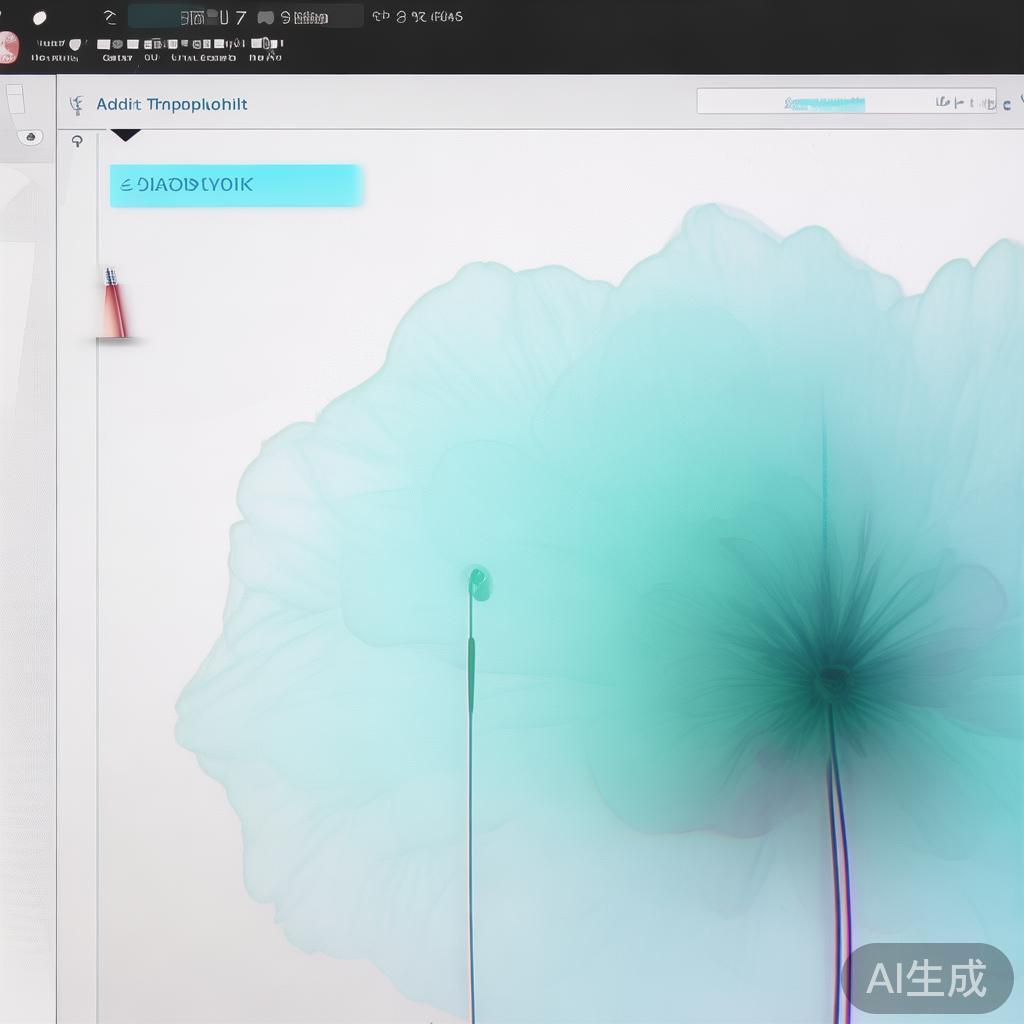Click the white oval icon in title bar
Image resolution: width=1024 pixels, height=1024 pixels.
pyautogui.click(x=40, y=18)
